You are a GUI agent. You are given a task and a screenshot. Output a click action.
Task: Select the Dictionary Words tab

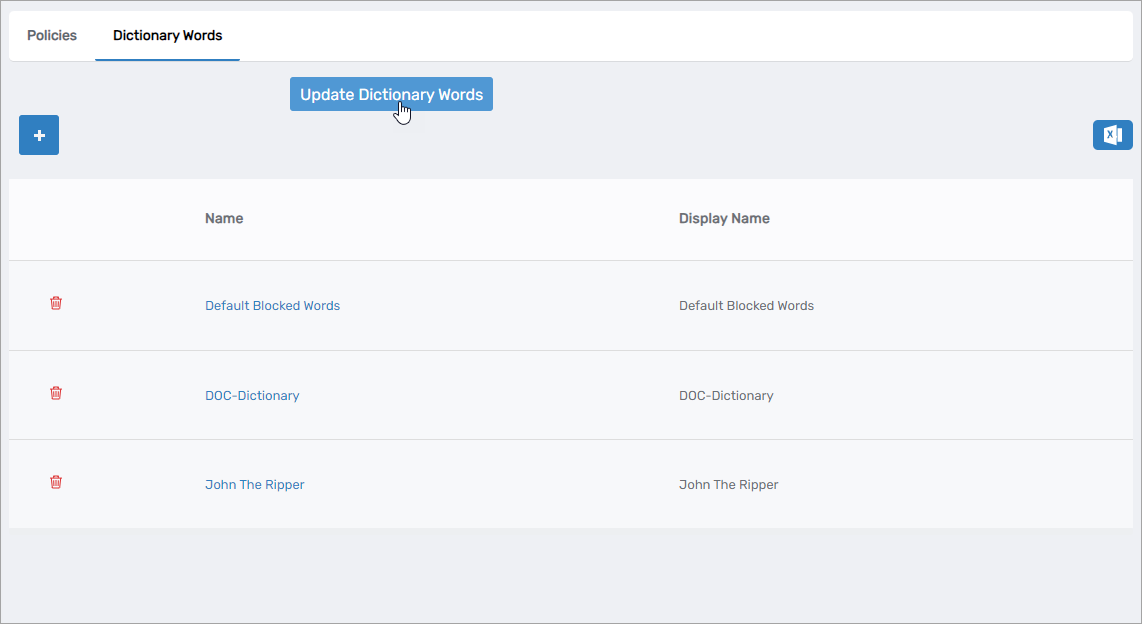point(167,35)
